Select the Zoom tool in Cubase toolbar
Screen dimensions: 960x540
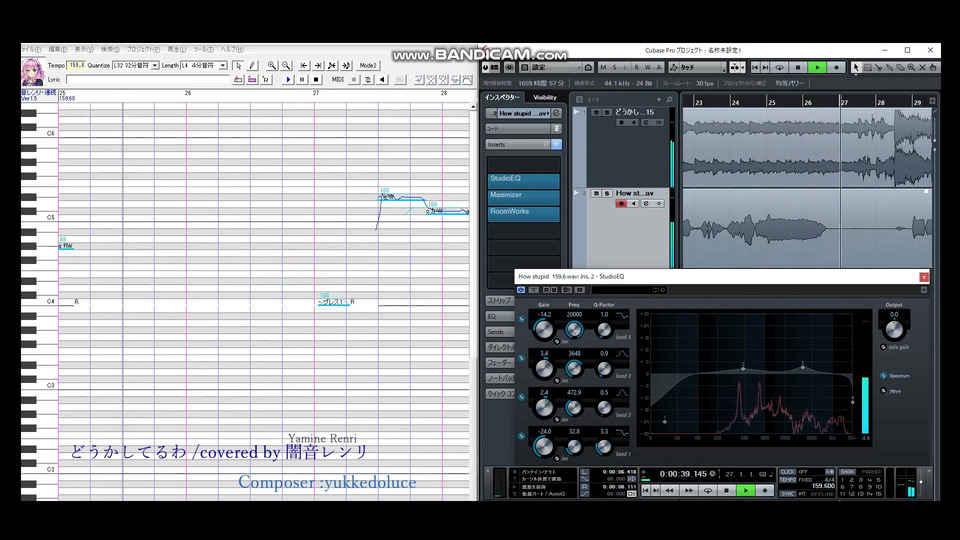tap(911, 67)
